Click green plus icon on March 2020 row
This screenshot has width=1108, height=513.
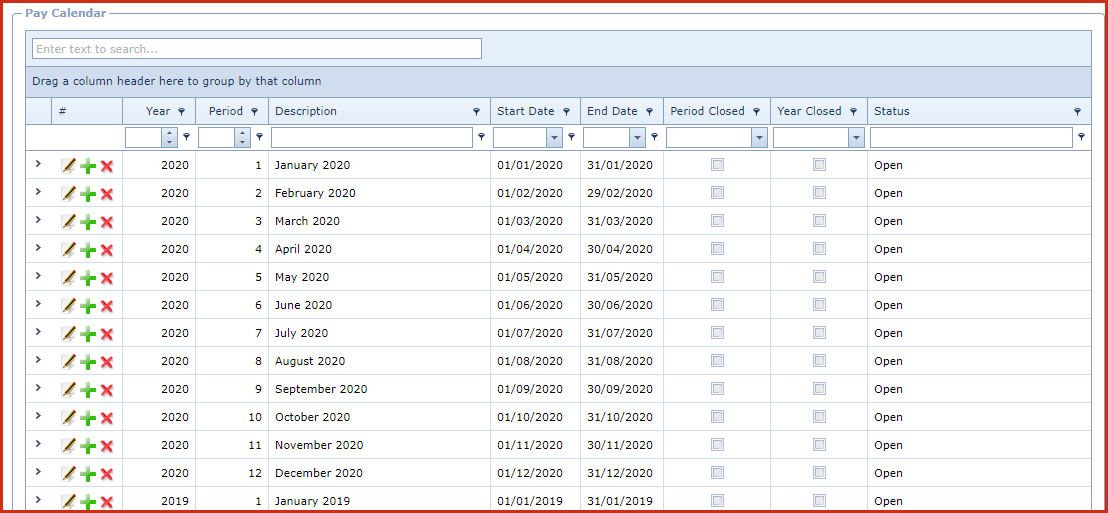(x=88, y=222)
